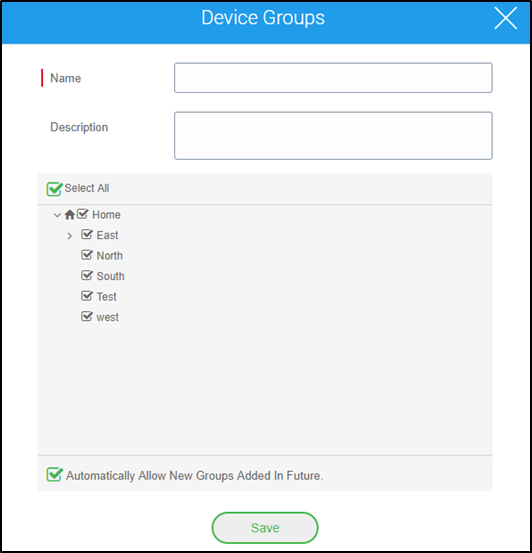Toggle the North group checkbox
Image resolution: width=532 pixels, height=553 pixels.
click(x=87, y=255)
